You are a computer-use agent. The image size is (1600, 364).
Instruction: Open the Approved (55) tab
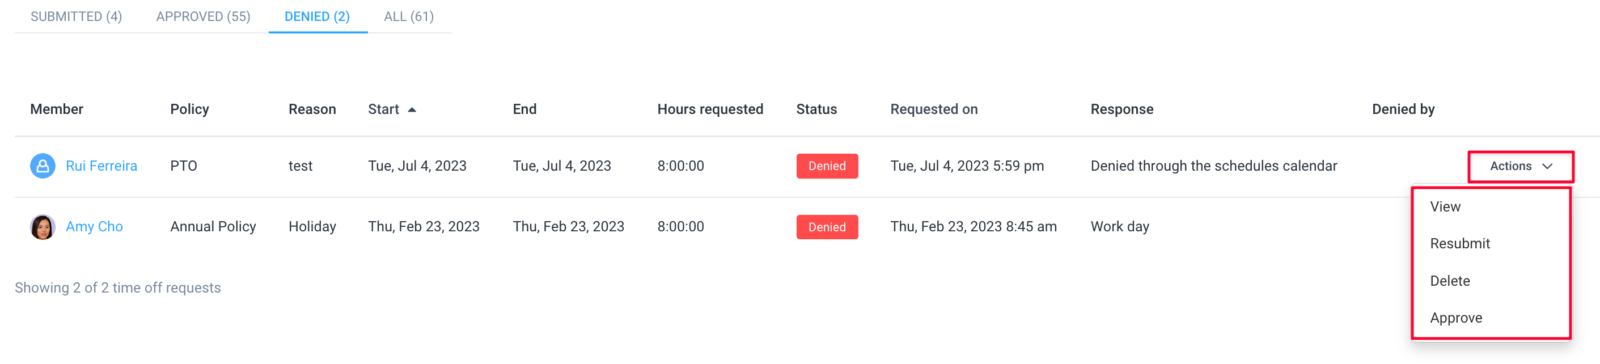[203, 16]
